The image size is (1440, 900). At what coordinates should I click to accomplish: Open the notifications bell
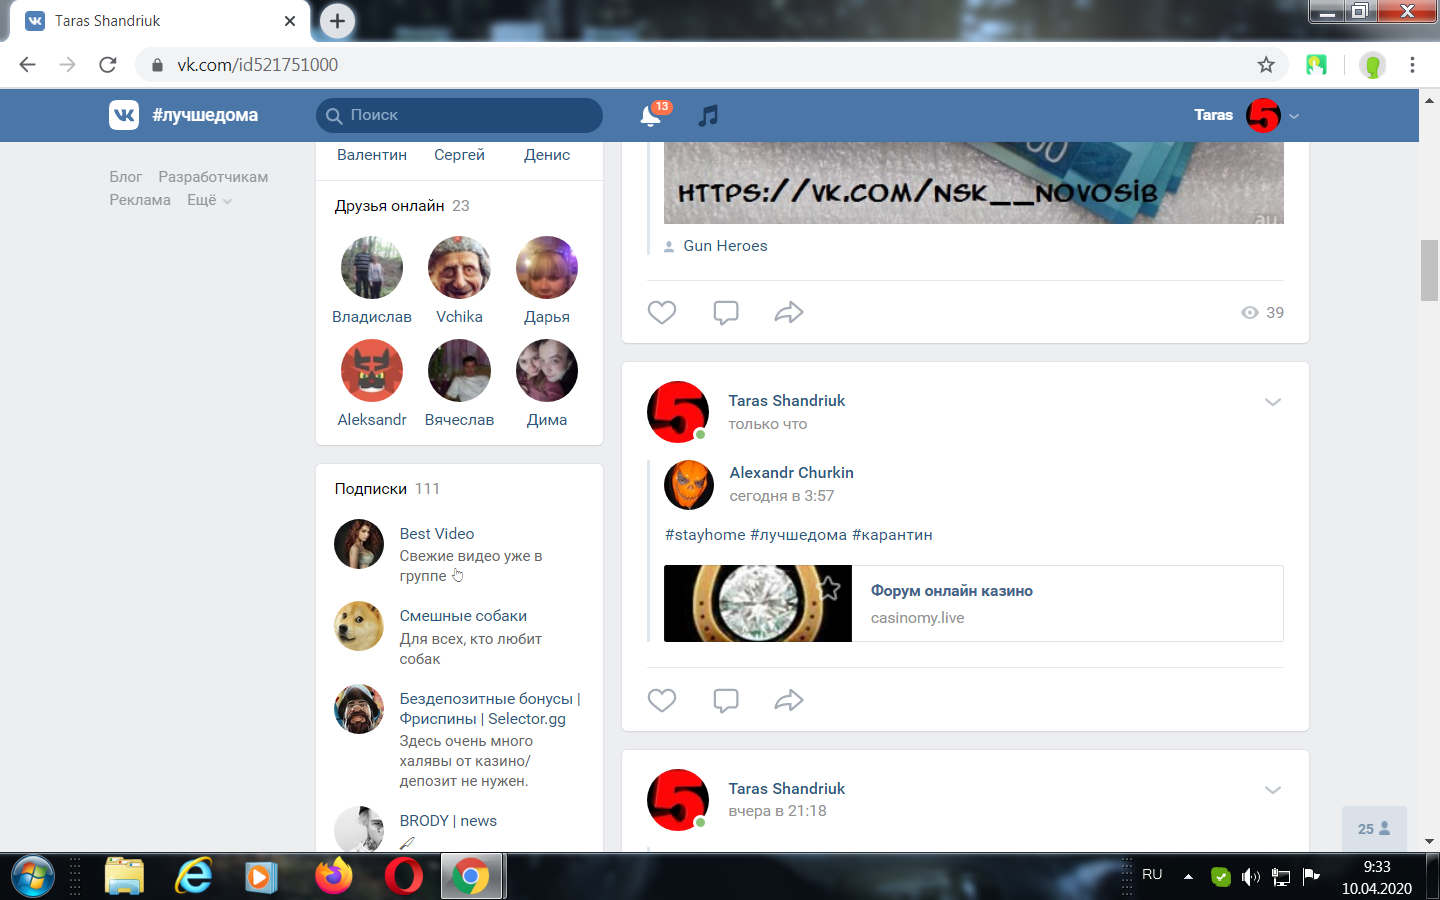coord(651,116)
